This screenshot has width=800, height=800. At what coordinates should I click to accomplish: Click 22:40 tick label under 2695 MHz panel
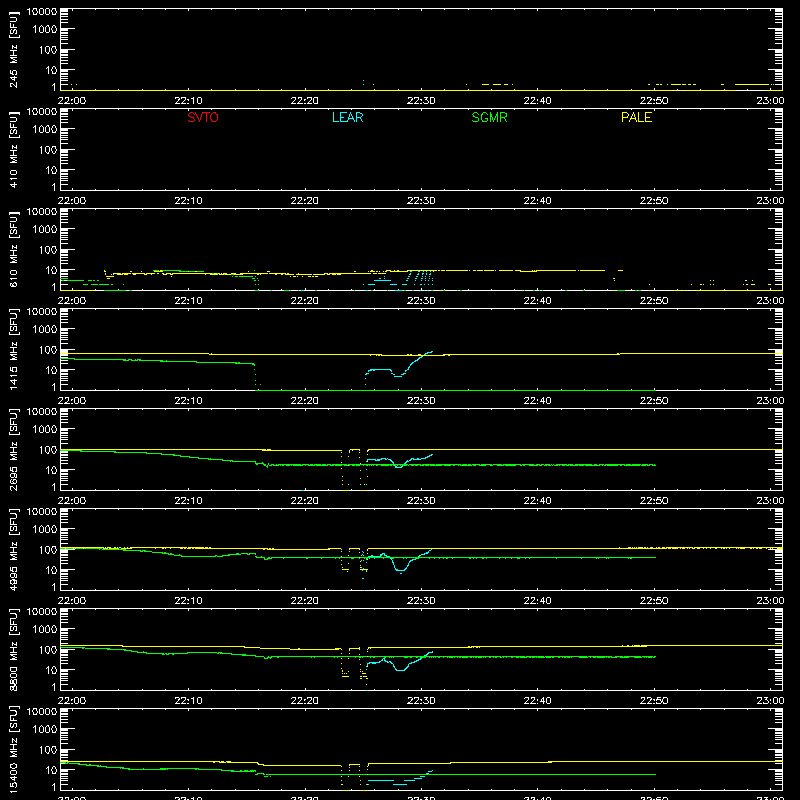(537, 501)
